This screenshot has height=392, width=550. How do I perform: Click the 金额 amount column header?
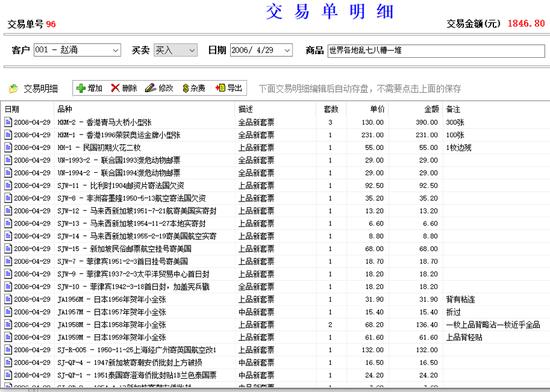point(431,109)
